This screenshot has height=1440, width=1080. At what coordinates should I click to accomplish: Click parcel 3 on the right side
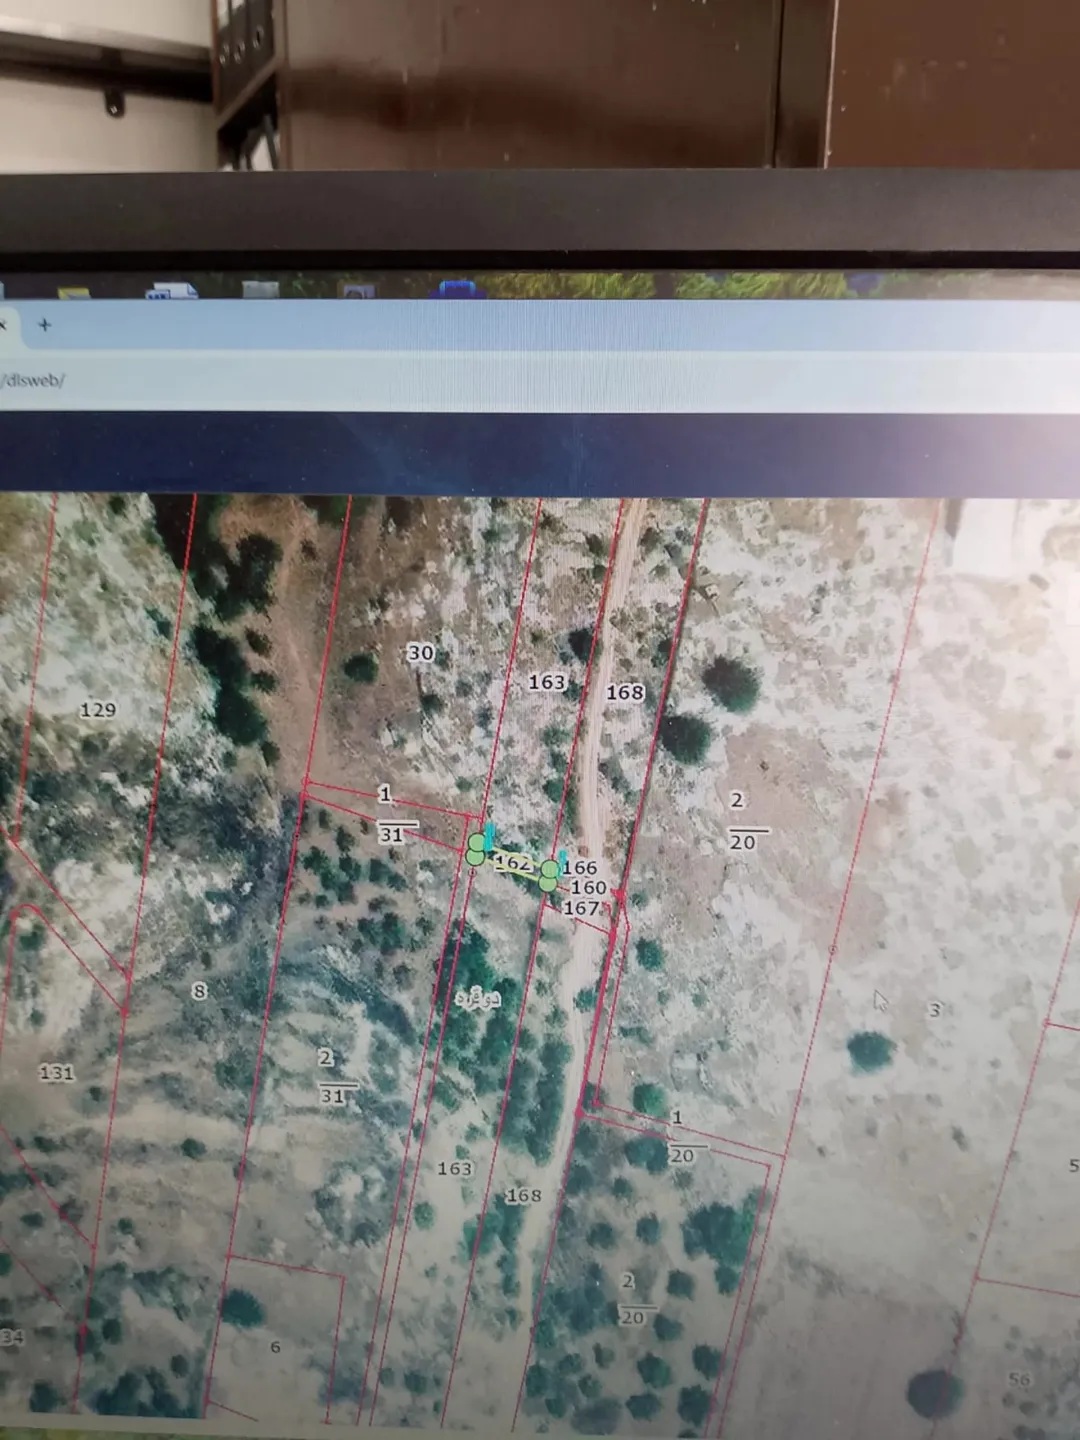[935, 1010]
